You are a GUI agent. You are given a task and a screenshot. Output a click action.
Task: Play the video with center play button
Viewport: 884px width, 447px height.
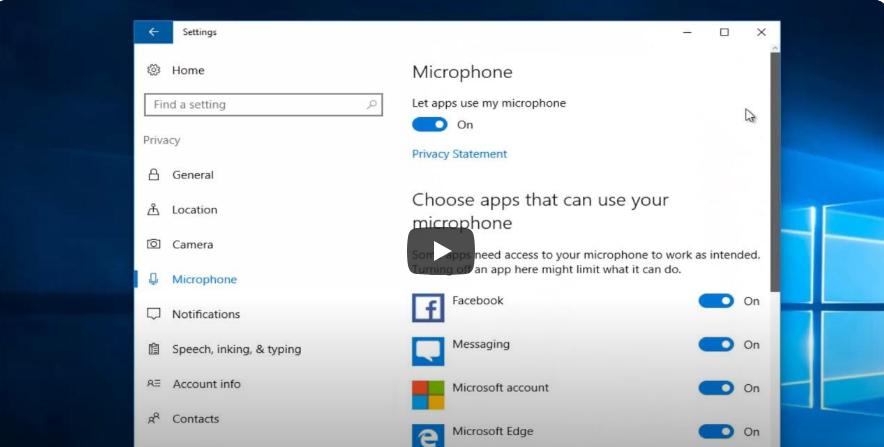pyautogui.click(x=441, y=251)
